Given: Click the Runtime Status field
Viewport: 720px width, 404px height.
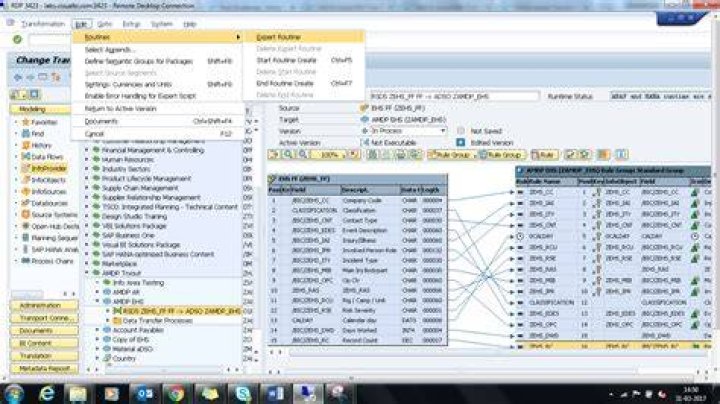Looking at the screenshot, I should [x=660, y=96].
